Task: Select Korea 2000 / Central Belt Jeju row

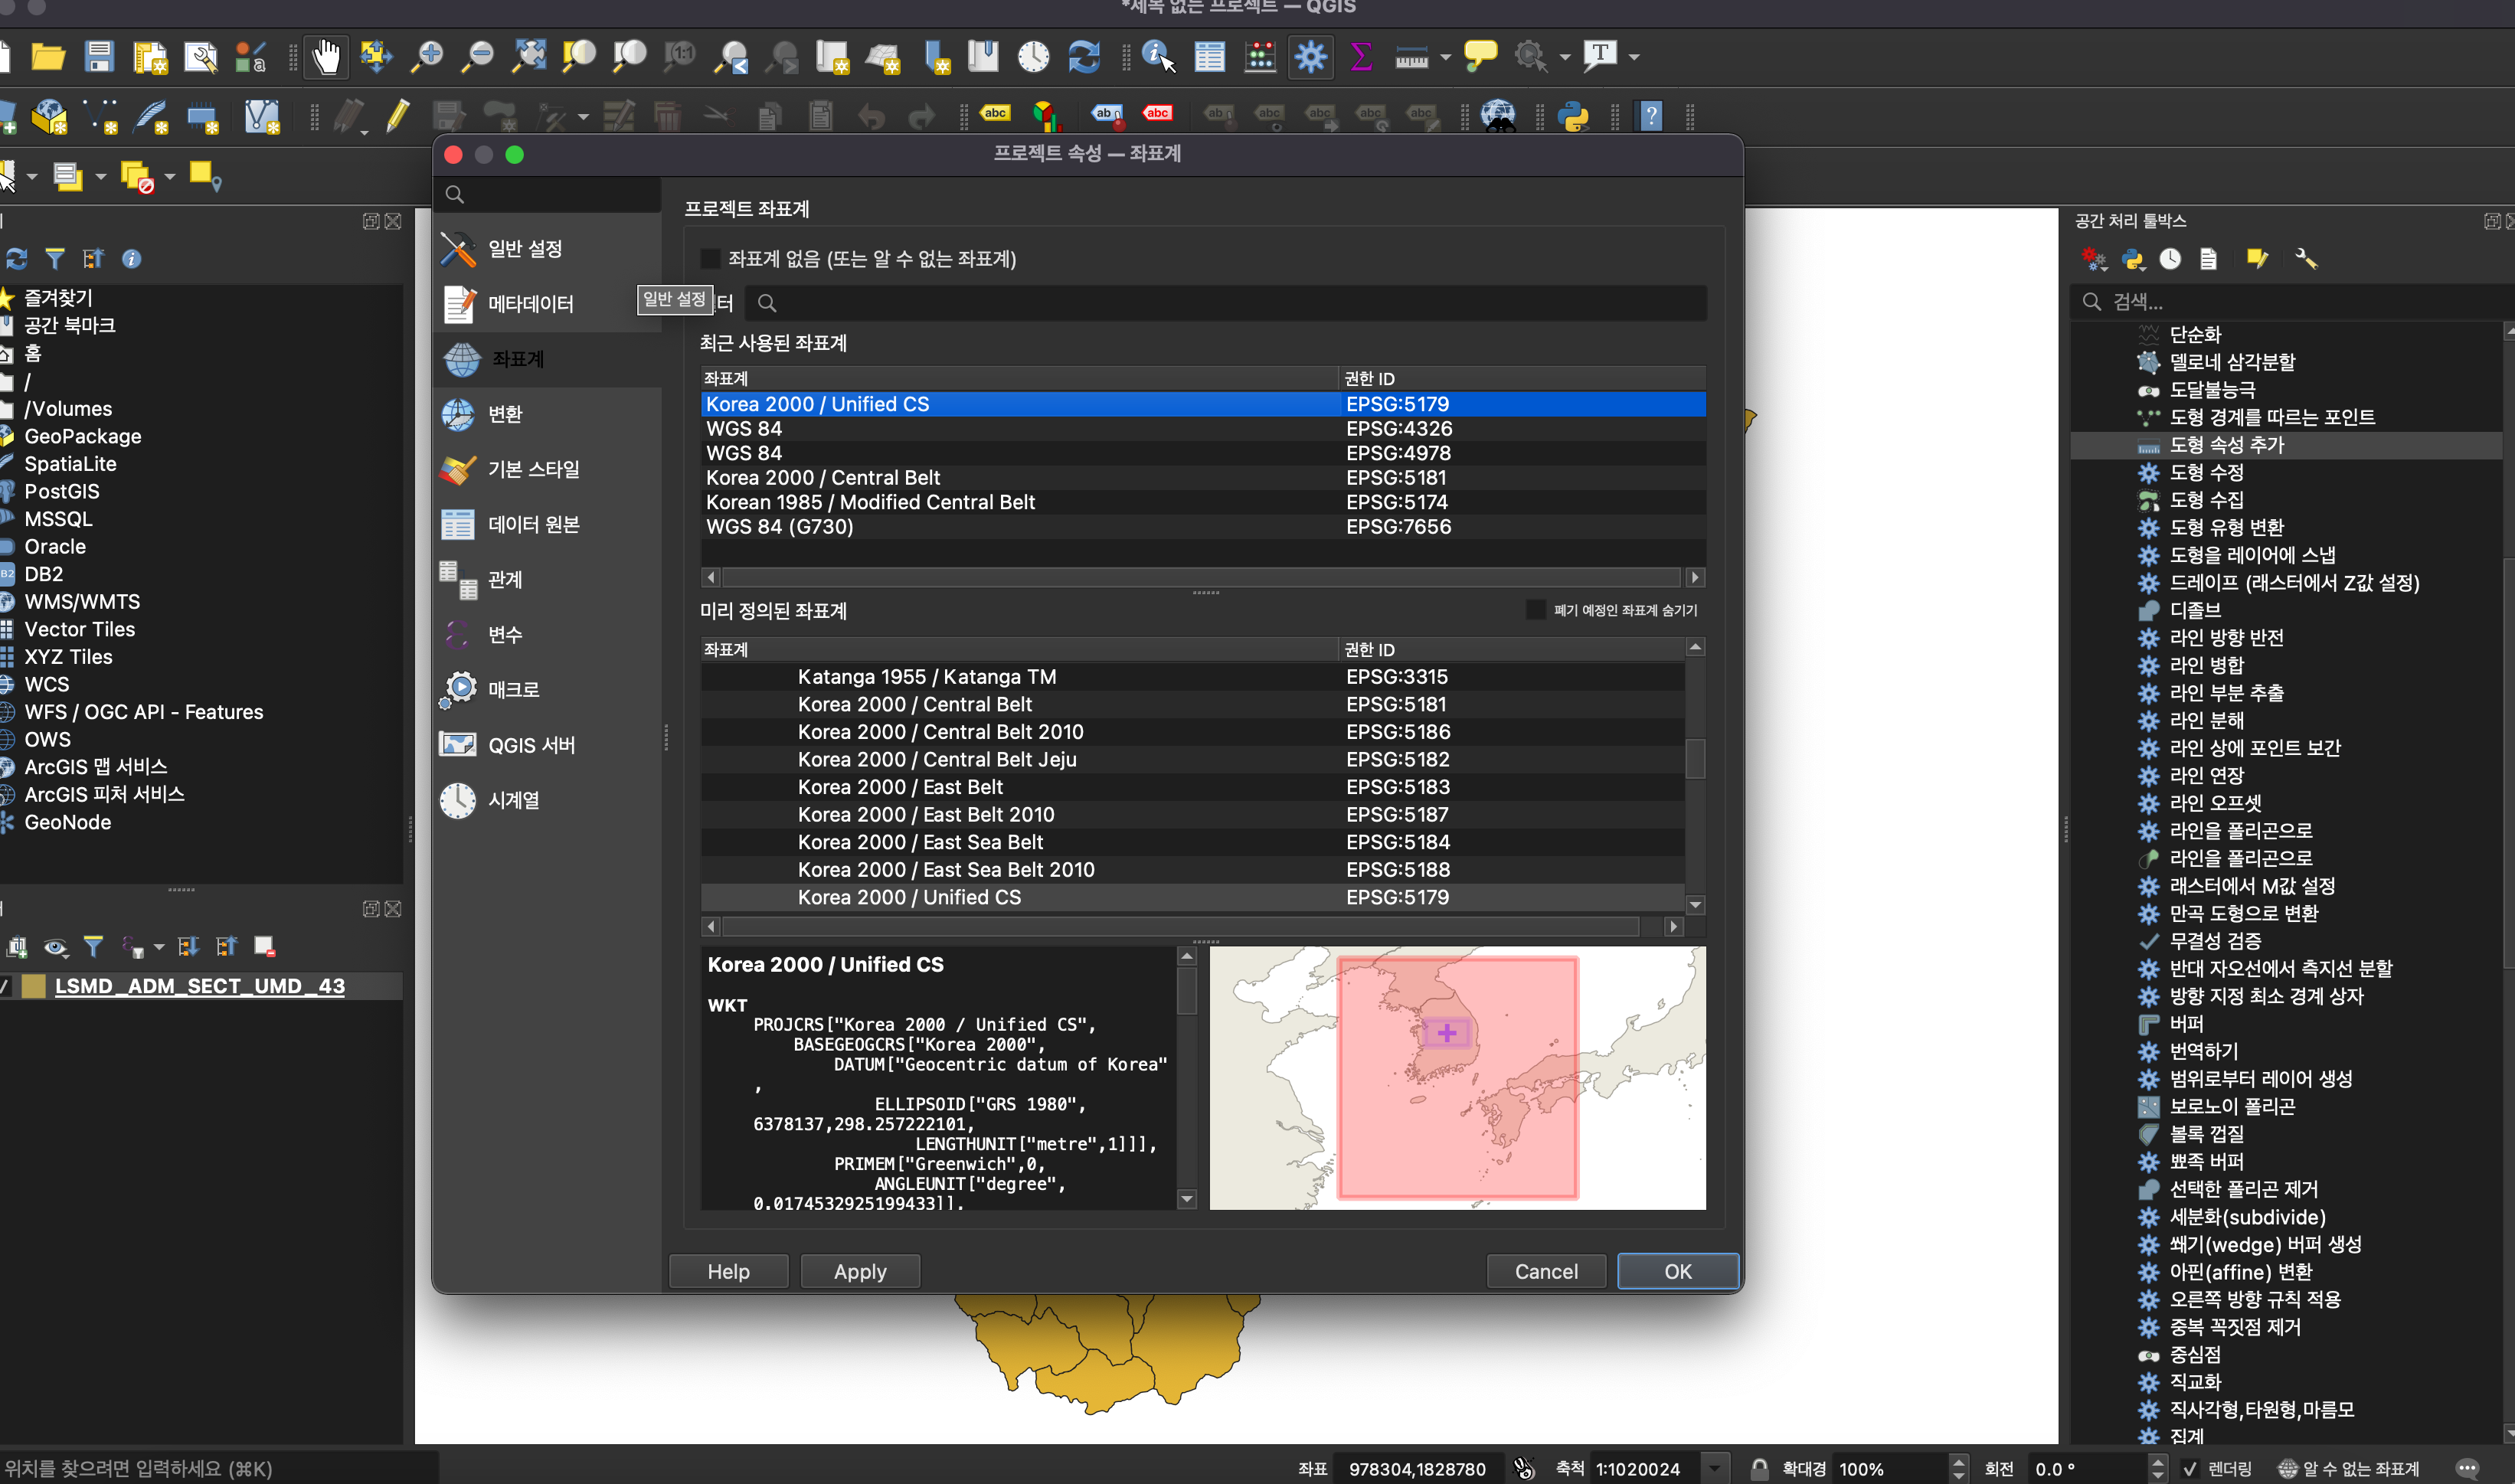Action: click(937, 759)
